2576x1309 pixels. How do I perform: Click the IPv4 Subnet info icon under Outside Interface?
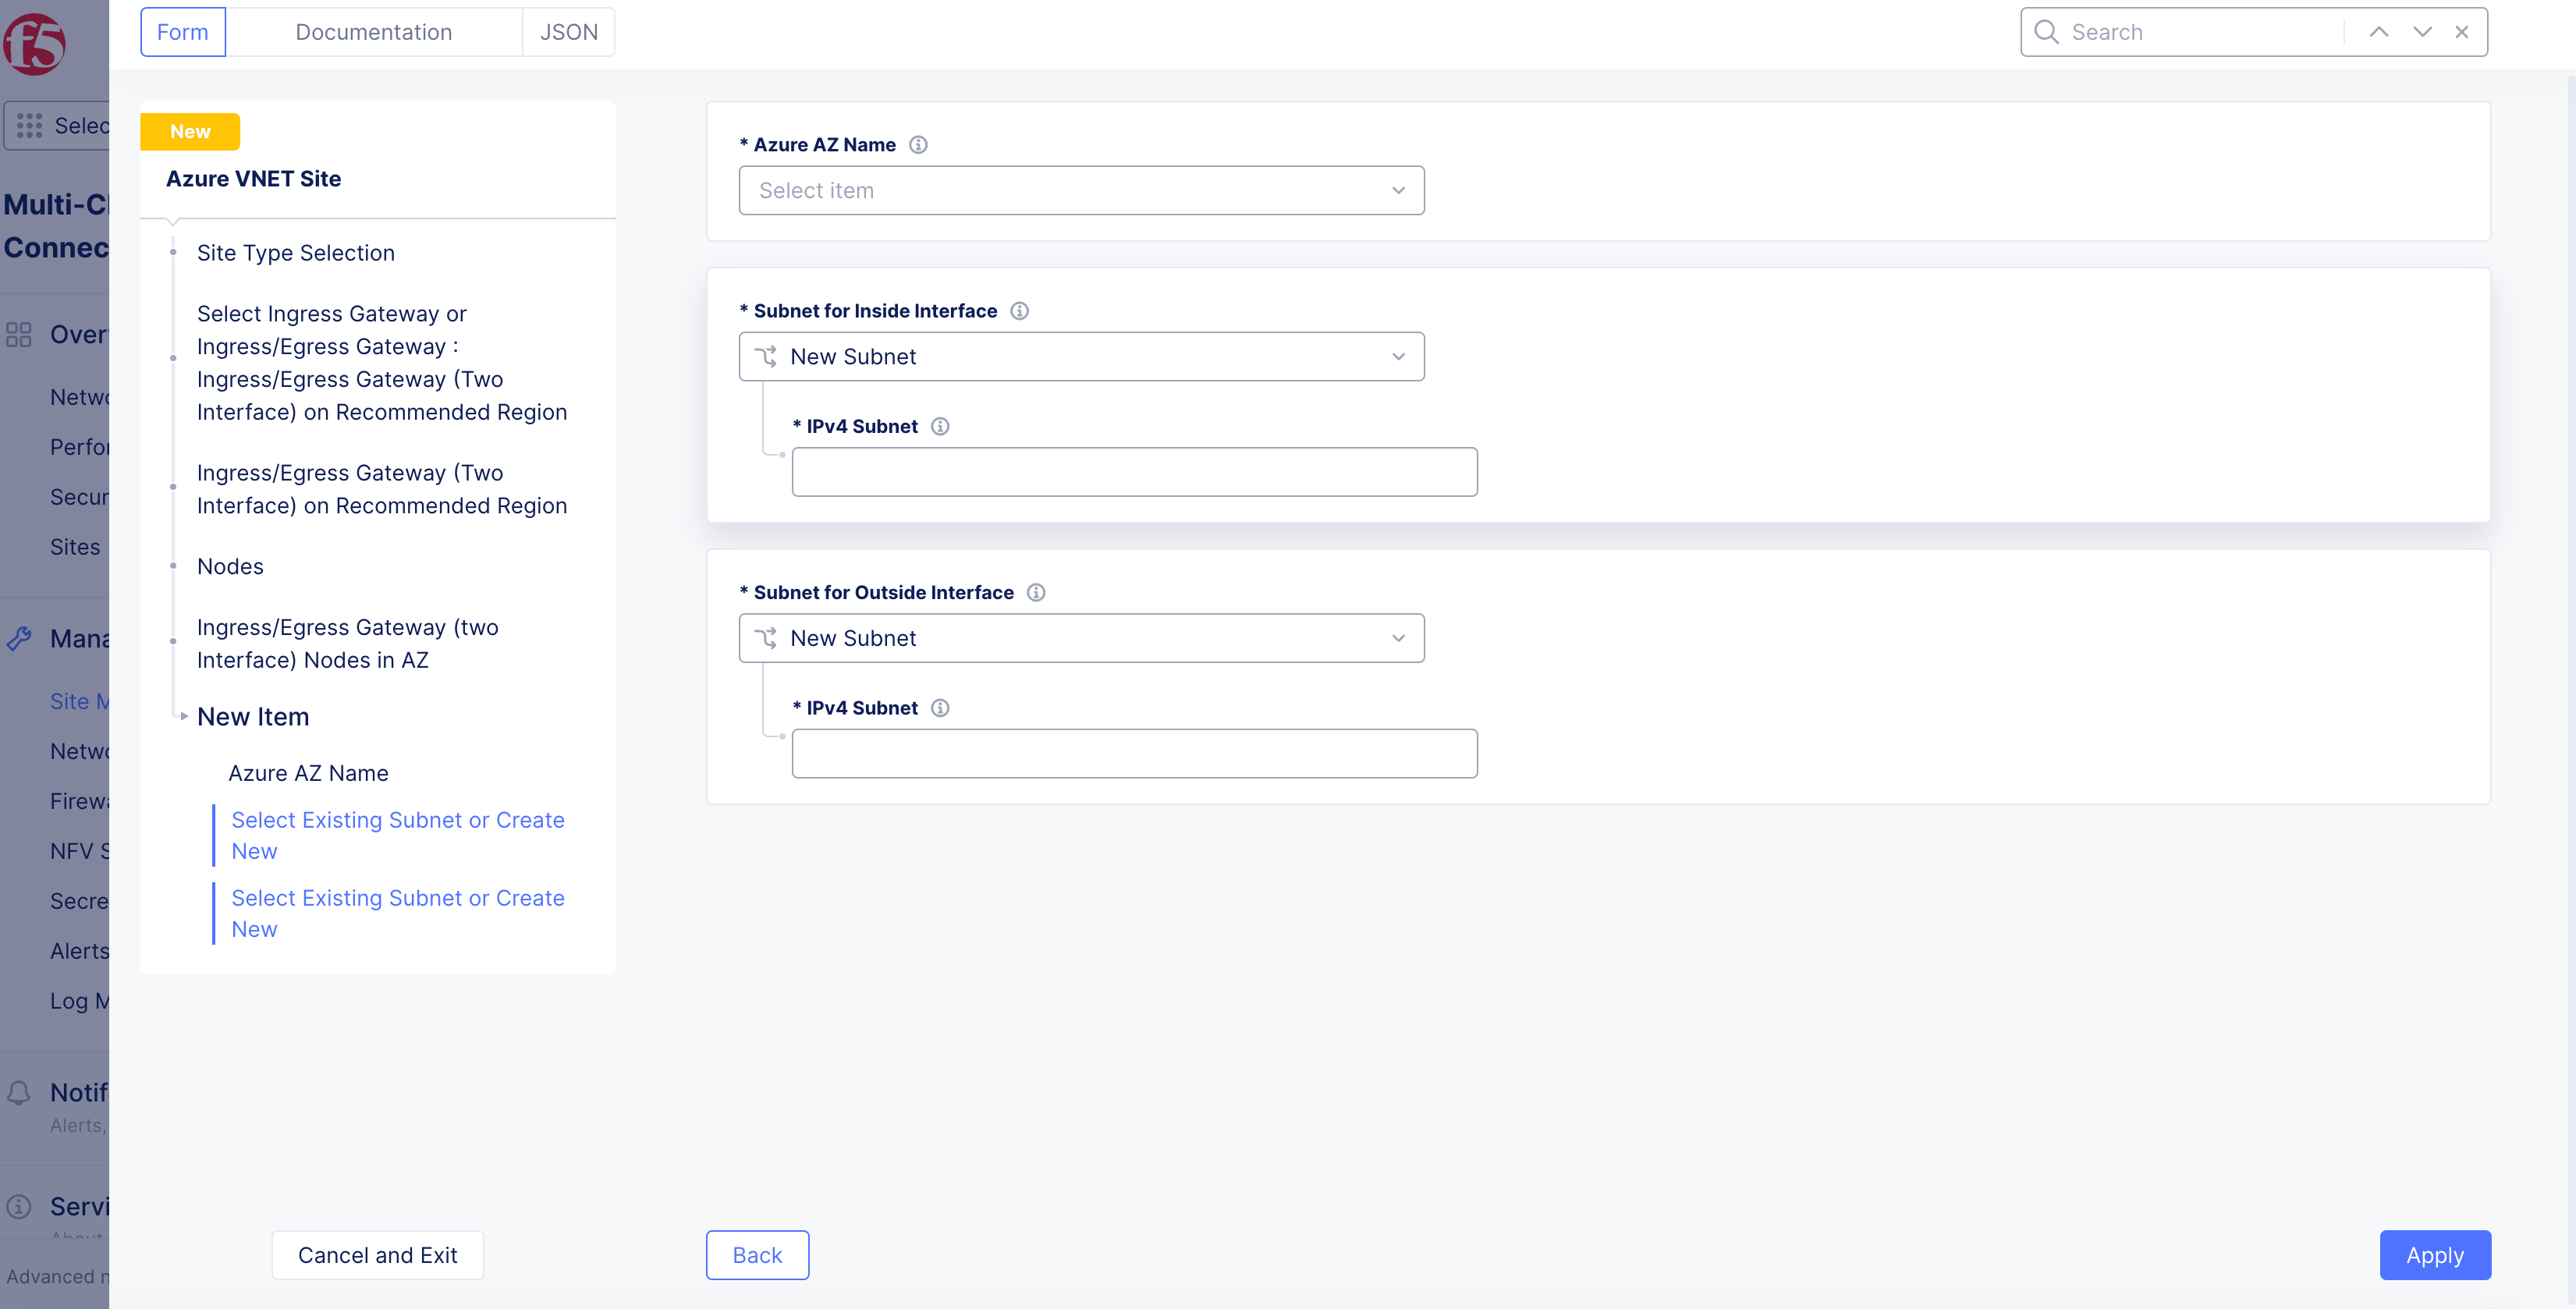(x=939, y=707)
